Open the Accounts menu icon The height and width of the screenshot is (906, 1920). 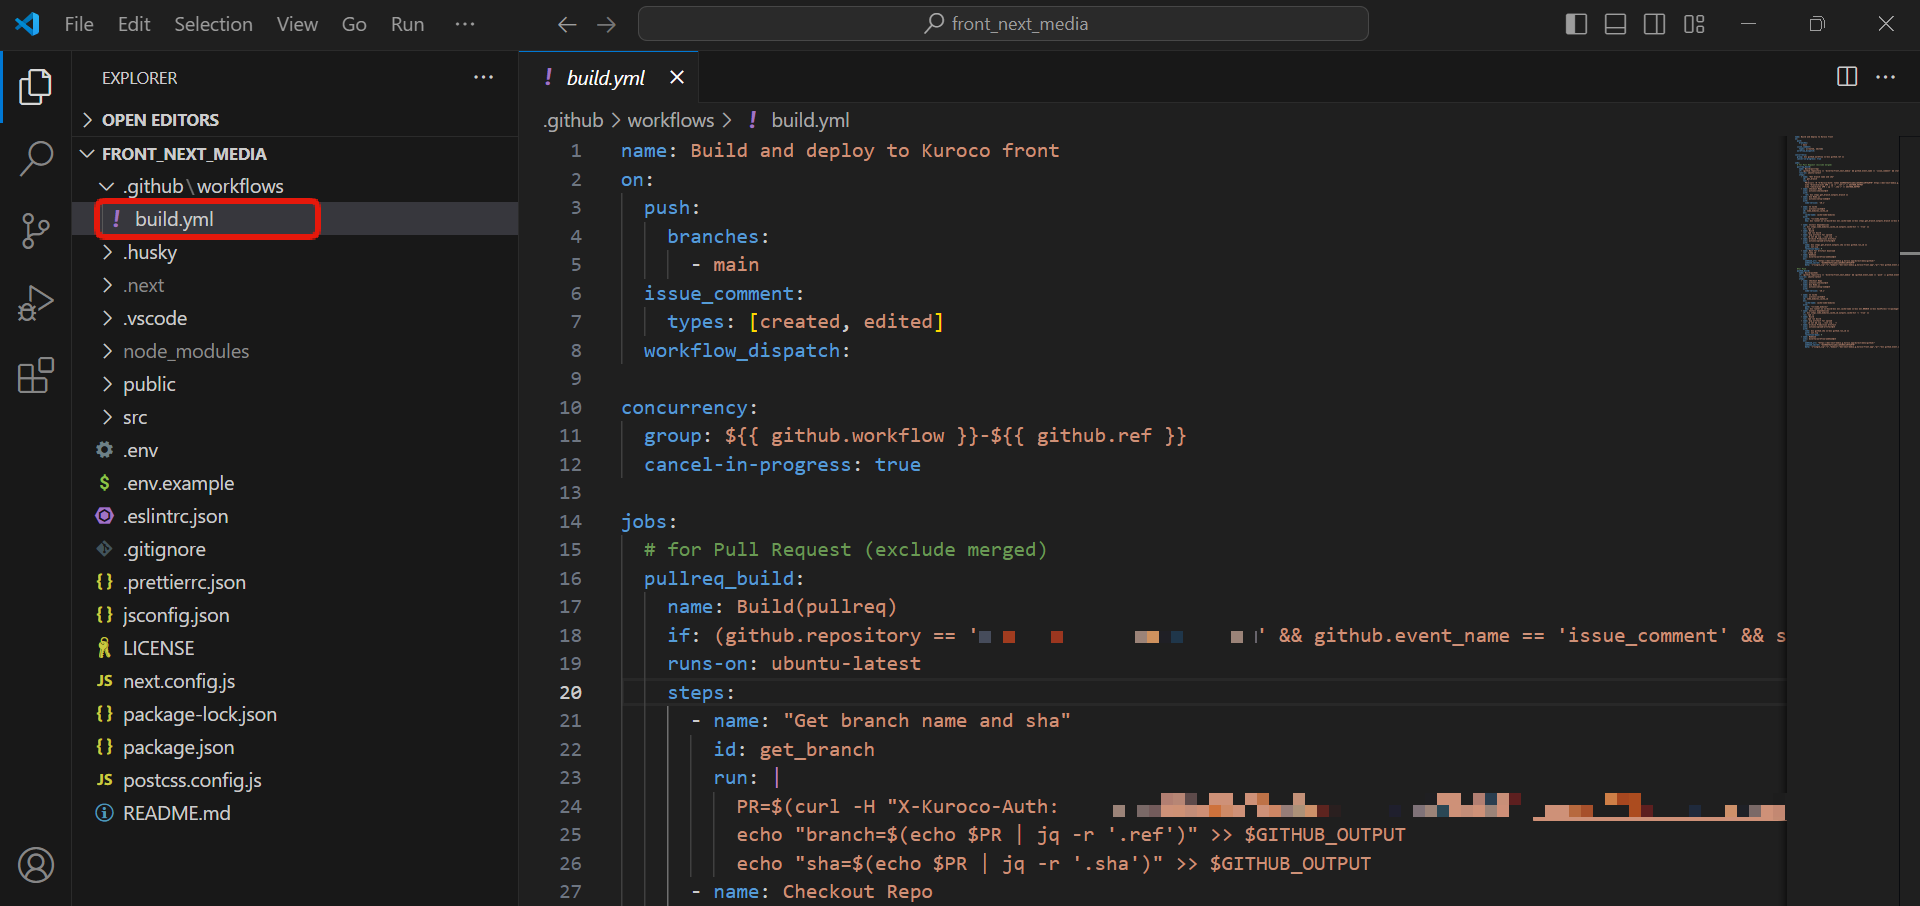[36, 865]
